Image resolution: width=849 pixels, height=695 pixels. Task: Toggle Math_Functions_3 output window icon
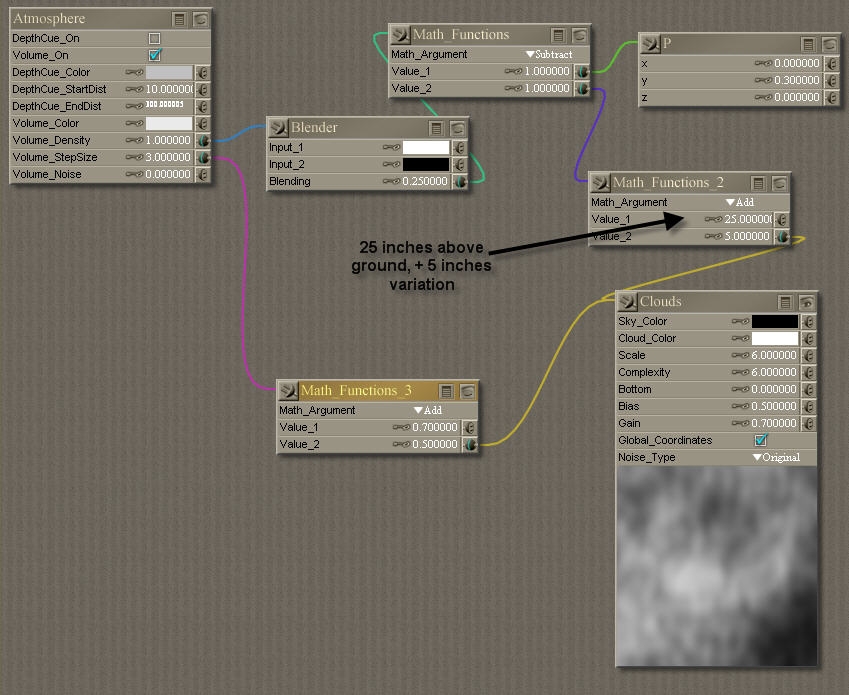(x=446, y=391)
